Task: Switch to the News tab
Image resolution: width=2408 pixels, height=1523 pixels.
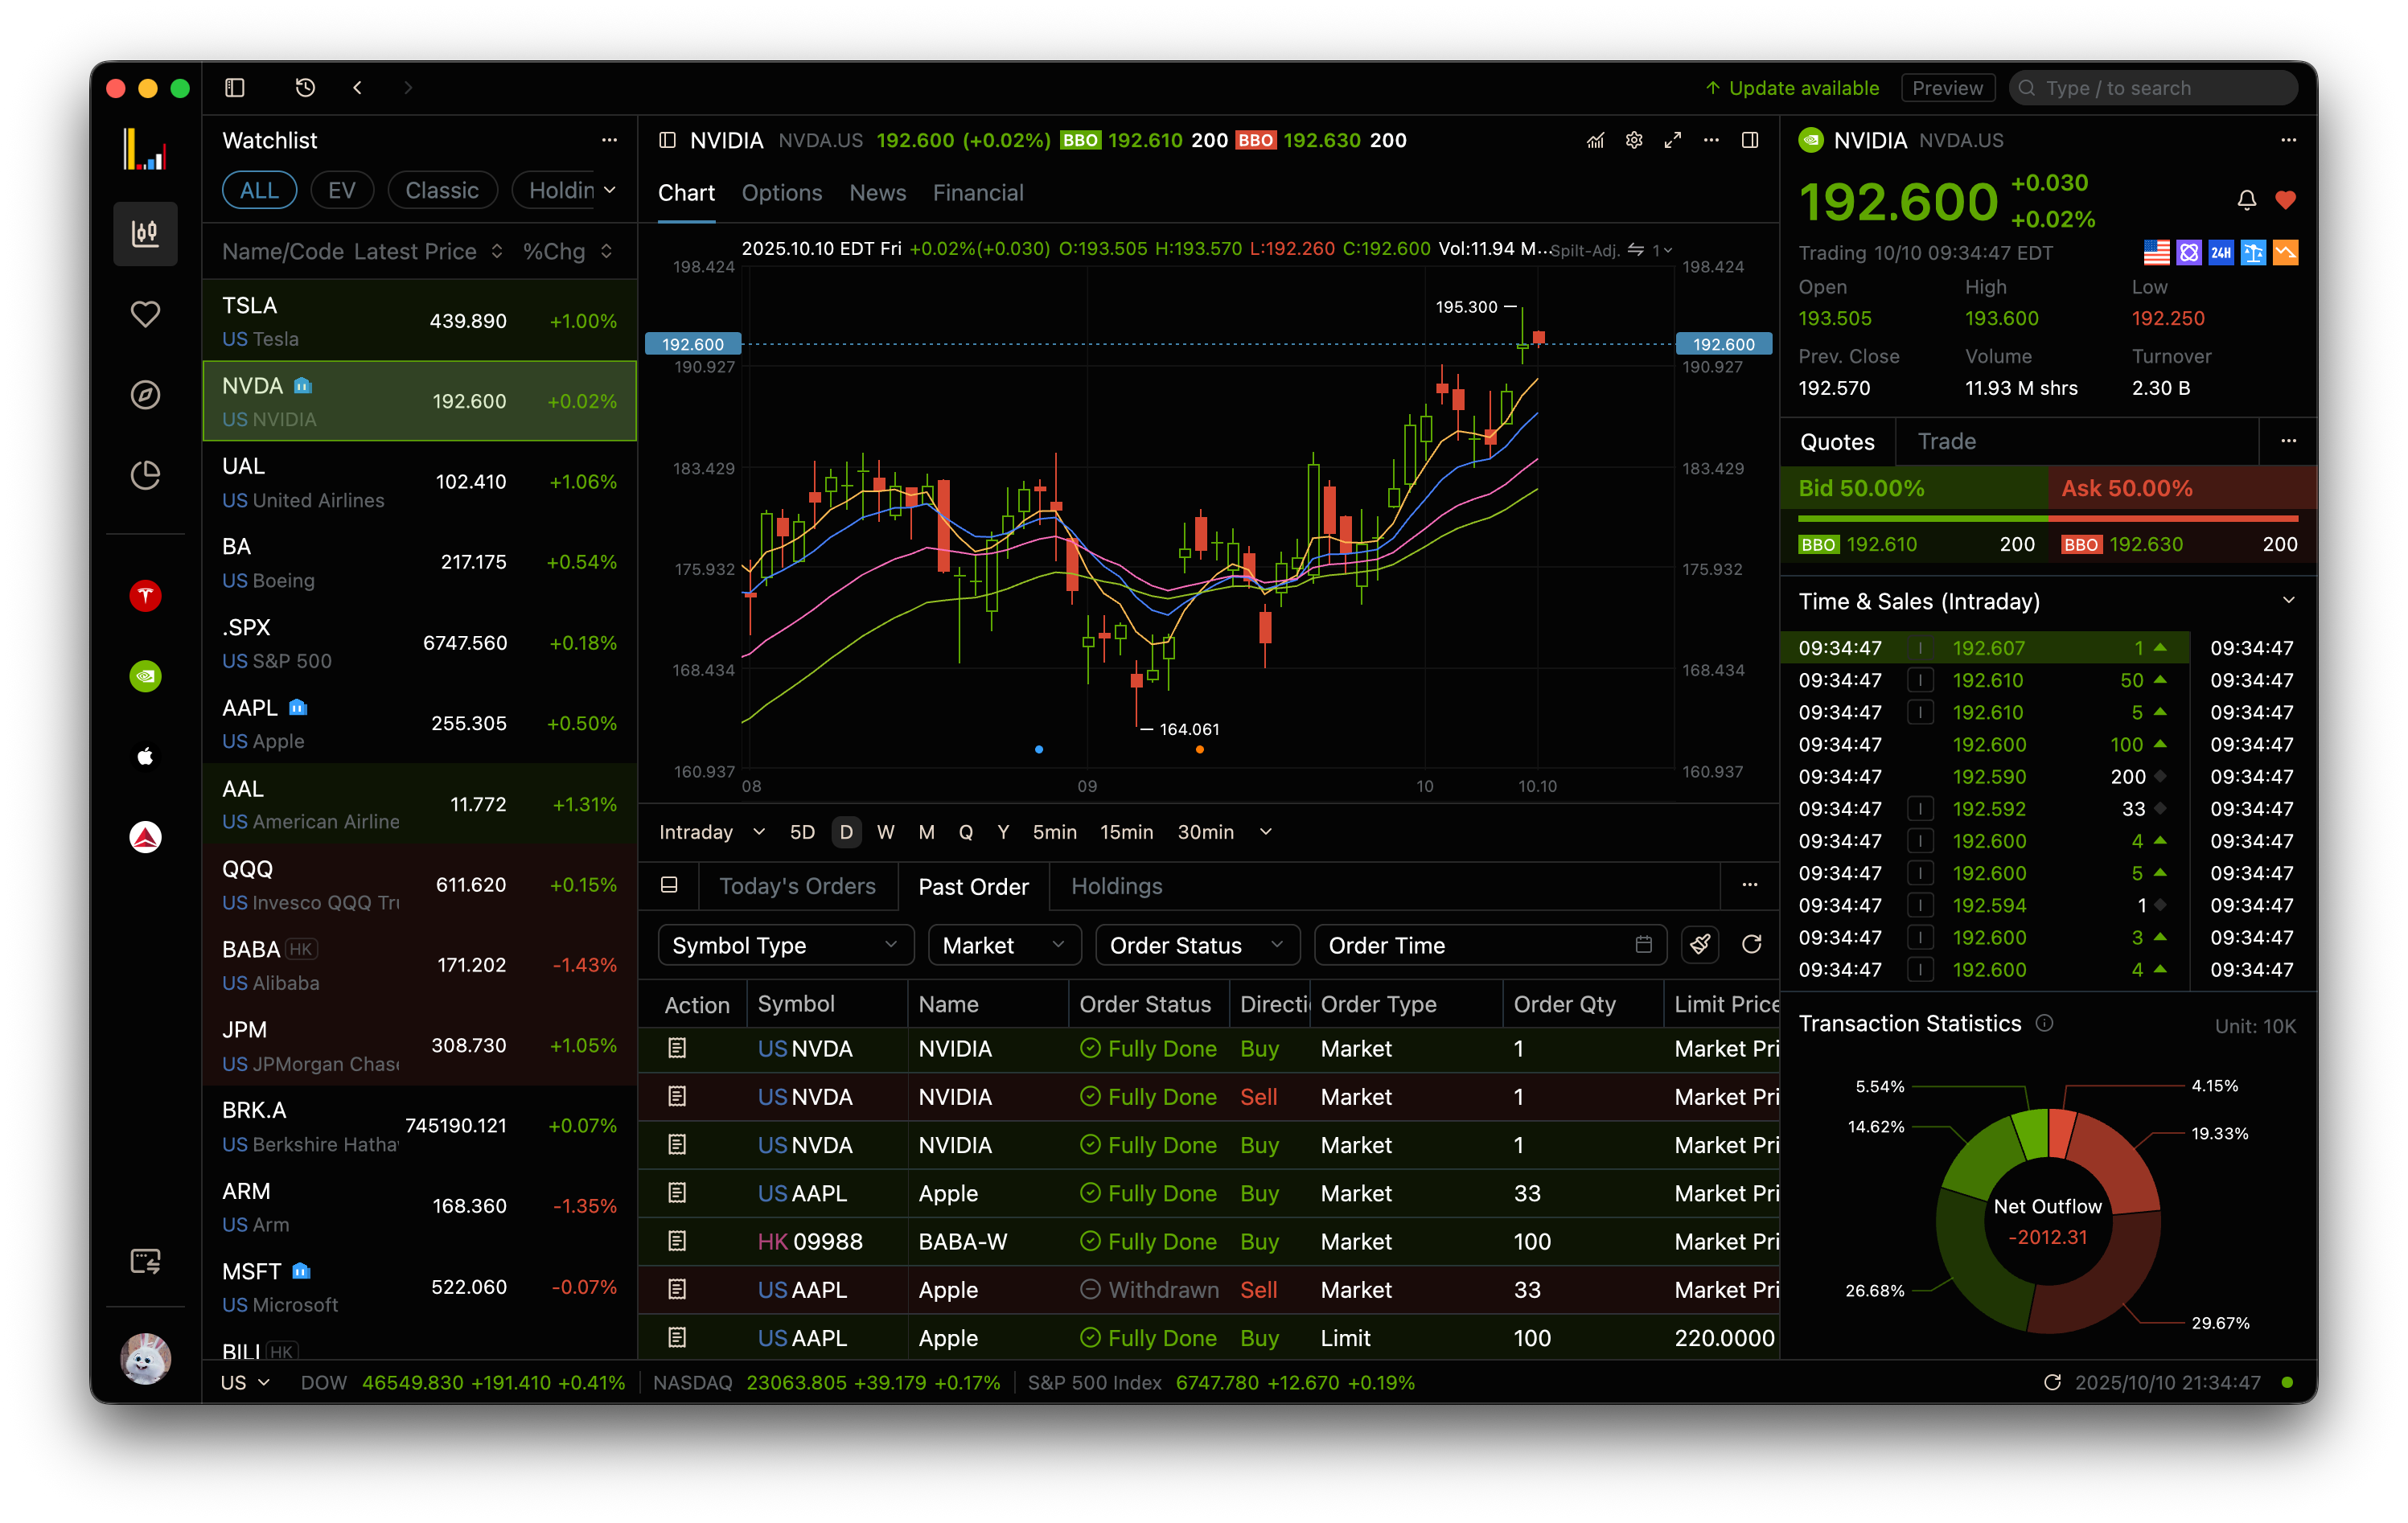Action: point(877,192)
